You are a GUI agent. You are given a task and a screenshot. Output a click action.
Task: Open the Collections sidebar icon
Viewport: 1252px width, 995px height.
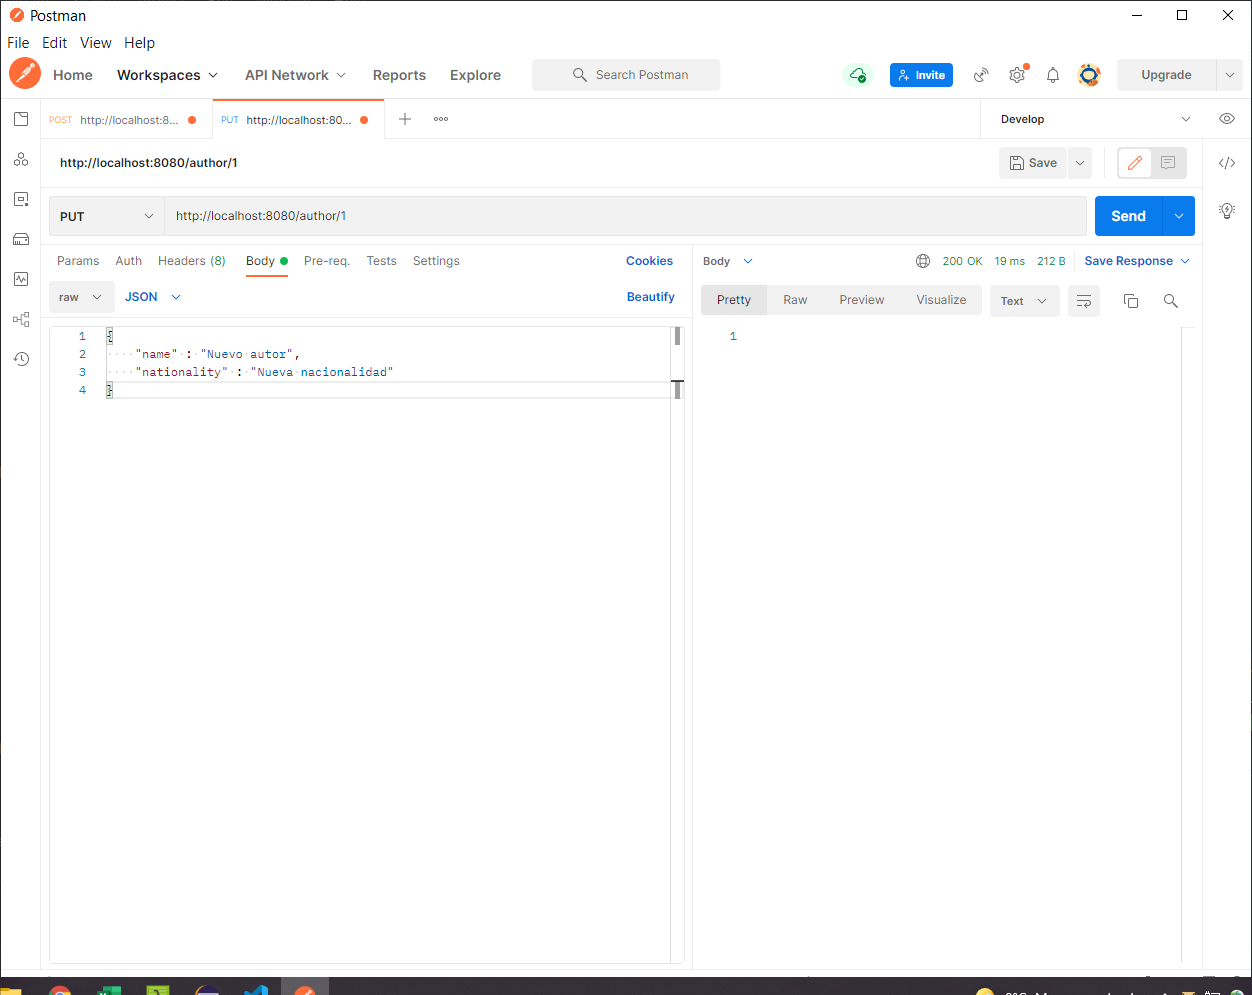[21, 119]
